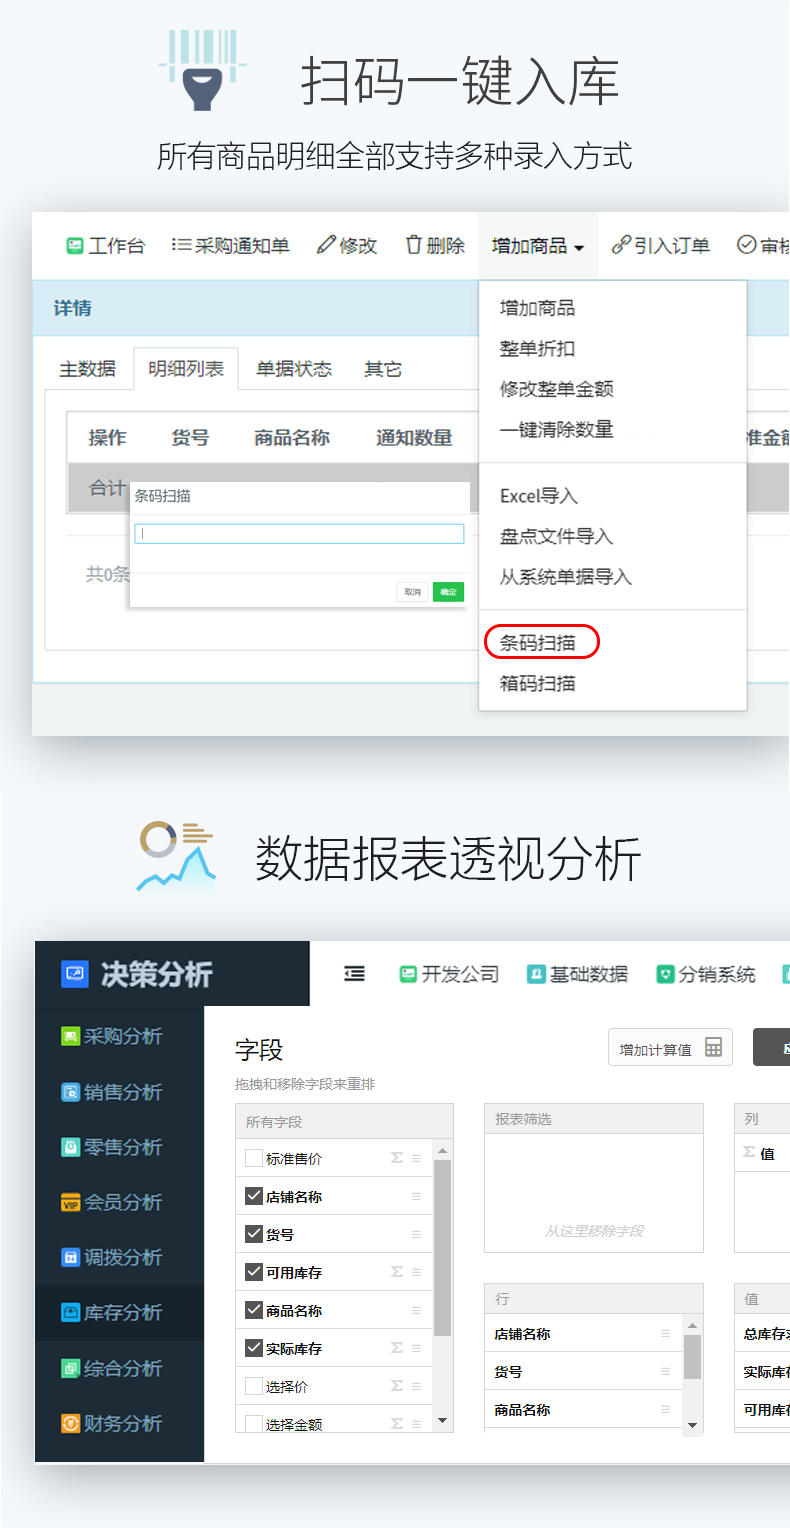Click the 通知数量 column header
The width and height of the screenshot is (790, 1528).
tap(414, 438)
